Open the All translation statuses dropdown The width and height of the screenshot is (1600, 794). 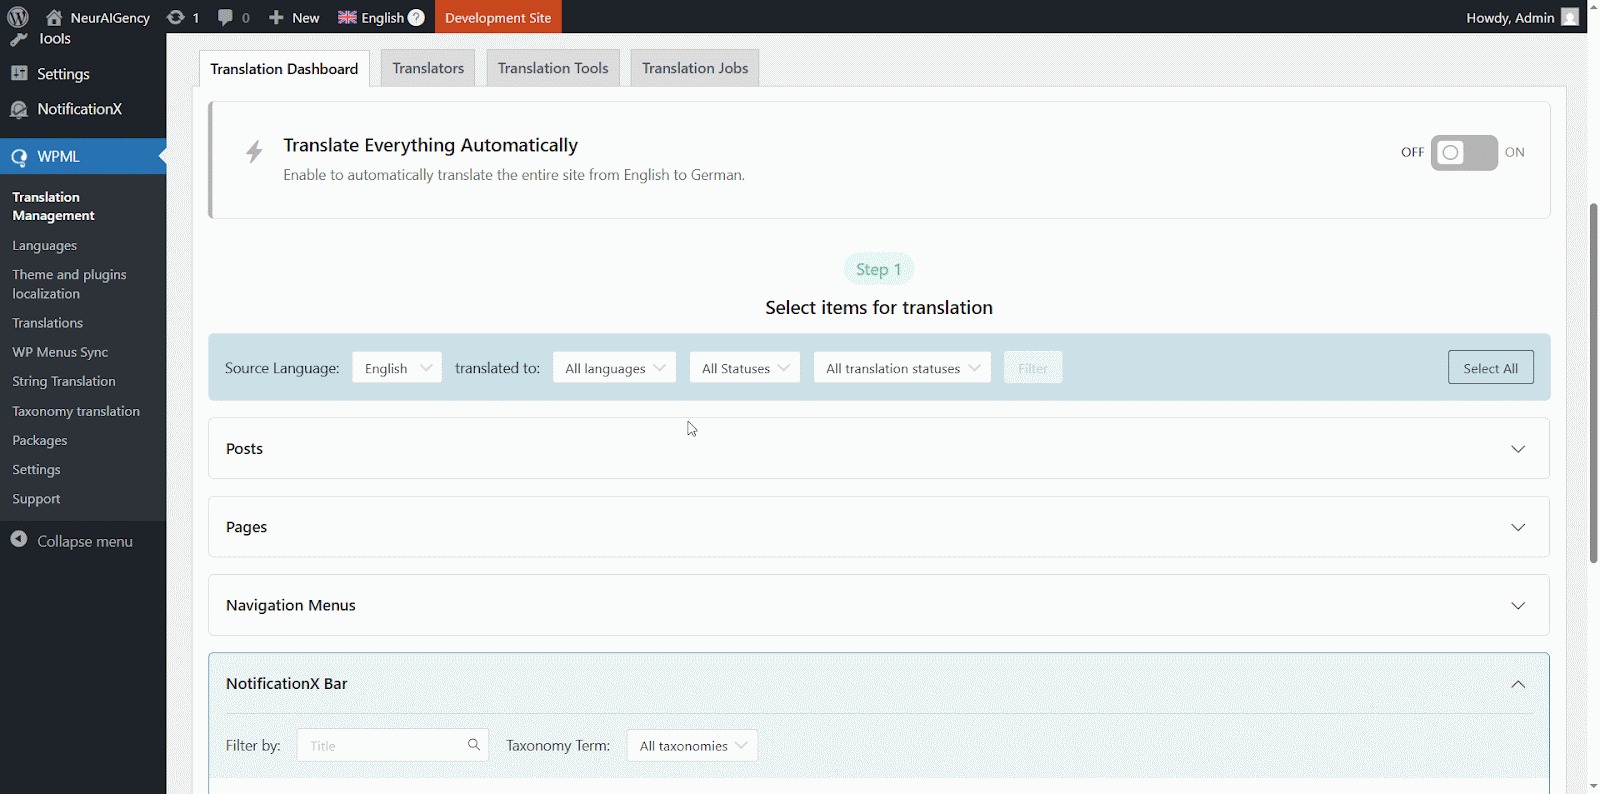point(902,368)
